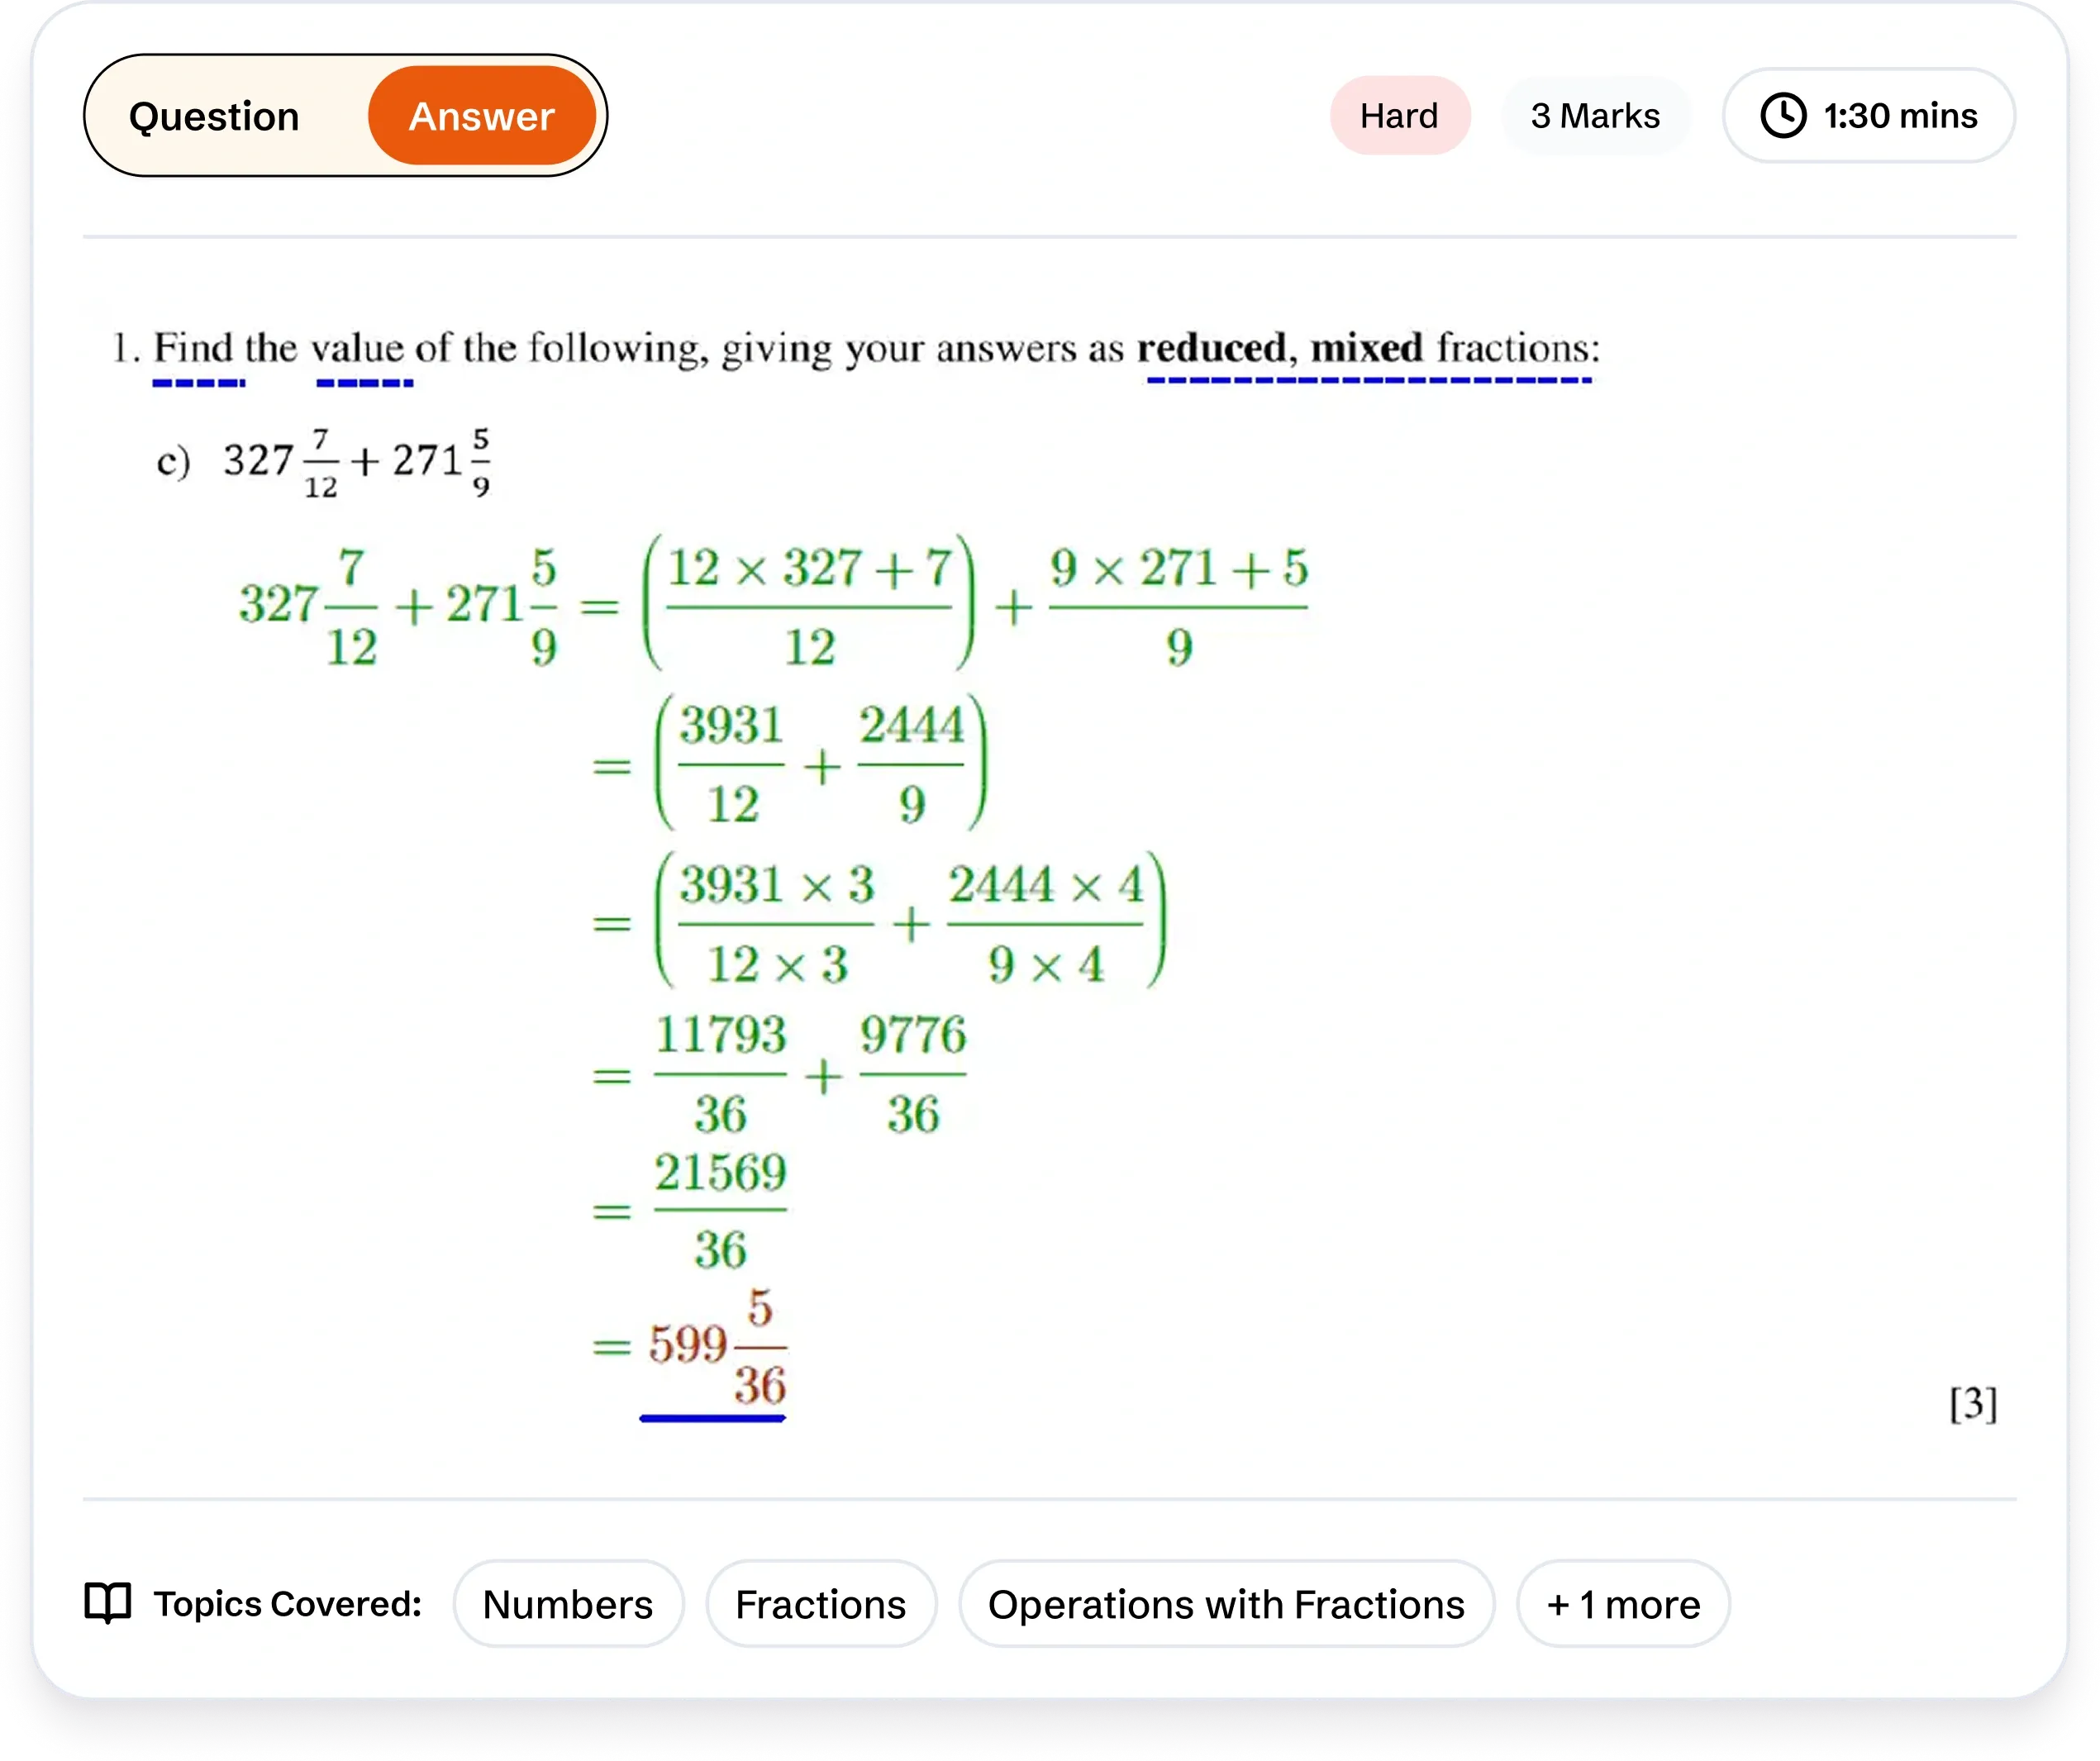This screenshot has height=1761, width=2100.
Task: Switch to the Question toggle option
Action: (214, 117)
